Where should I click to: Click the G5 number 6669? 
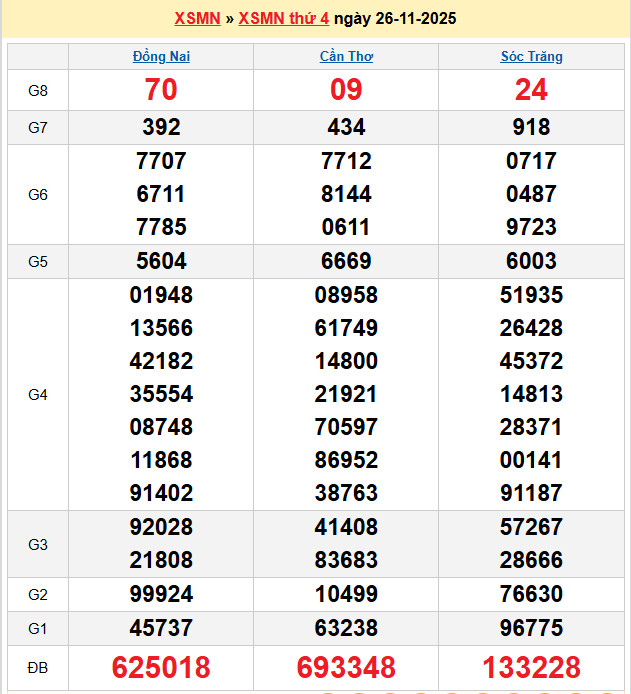(x=346, y=261)
